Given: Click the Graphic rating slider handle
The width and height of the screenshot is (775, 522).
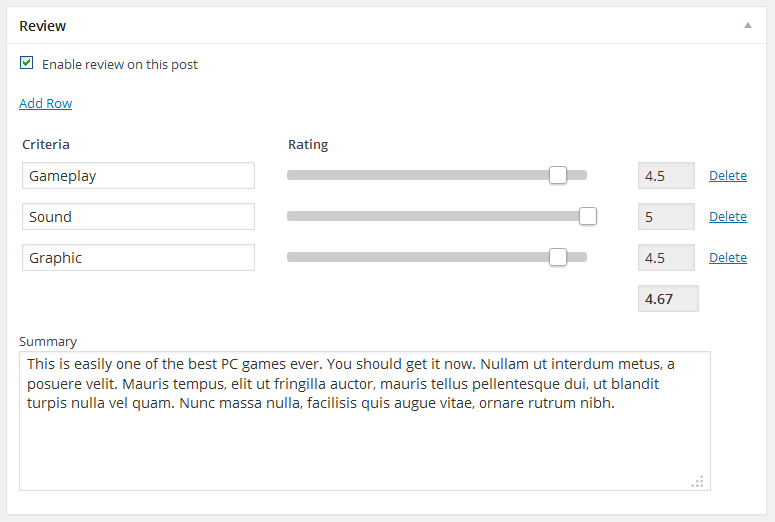Looking at the screenshot, I should [x=558, y=258].
